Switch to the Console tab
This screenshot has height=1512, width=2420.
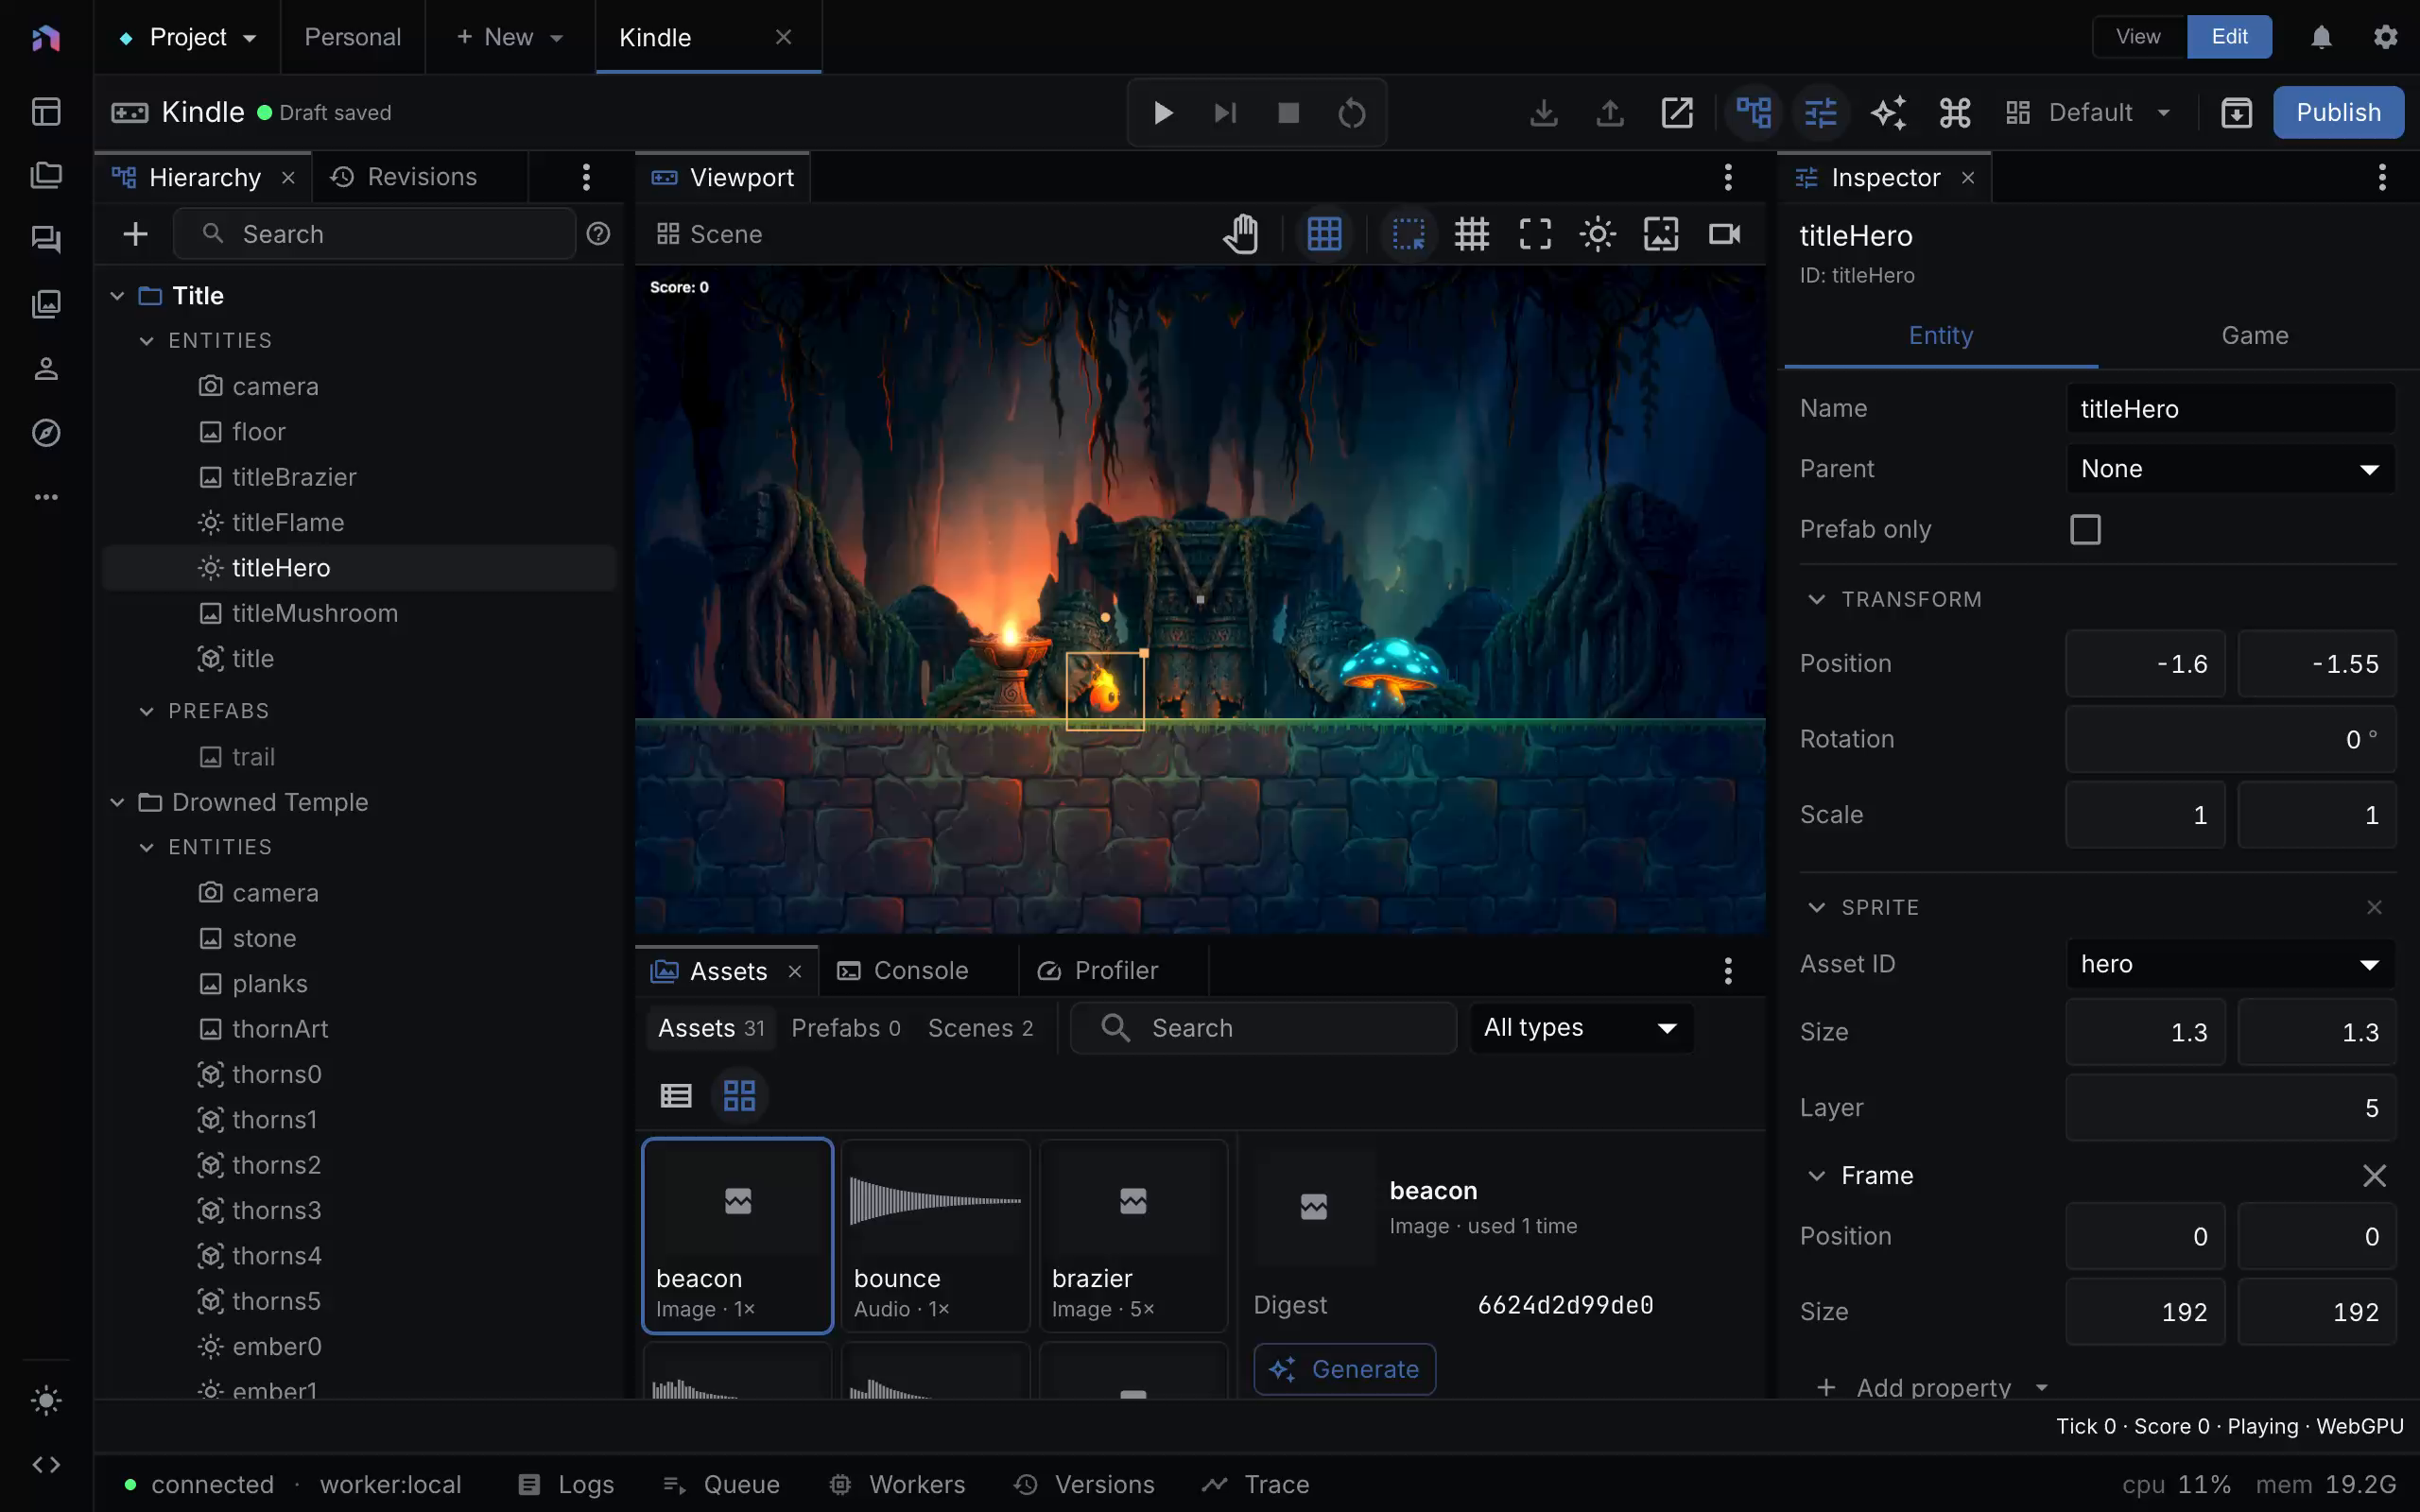pyautogui.click(x=919, y=971)
